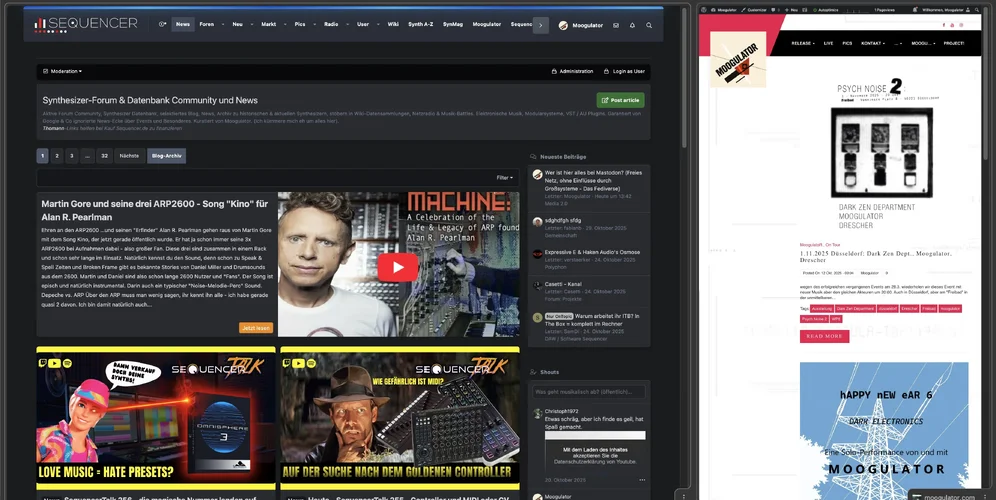Click the '+ Neu' item in WordPress bar
The image size is (996, 500).
791,10
